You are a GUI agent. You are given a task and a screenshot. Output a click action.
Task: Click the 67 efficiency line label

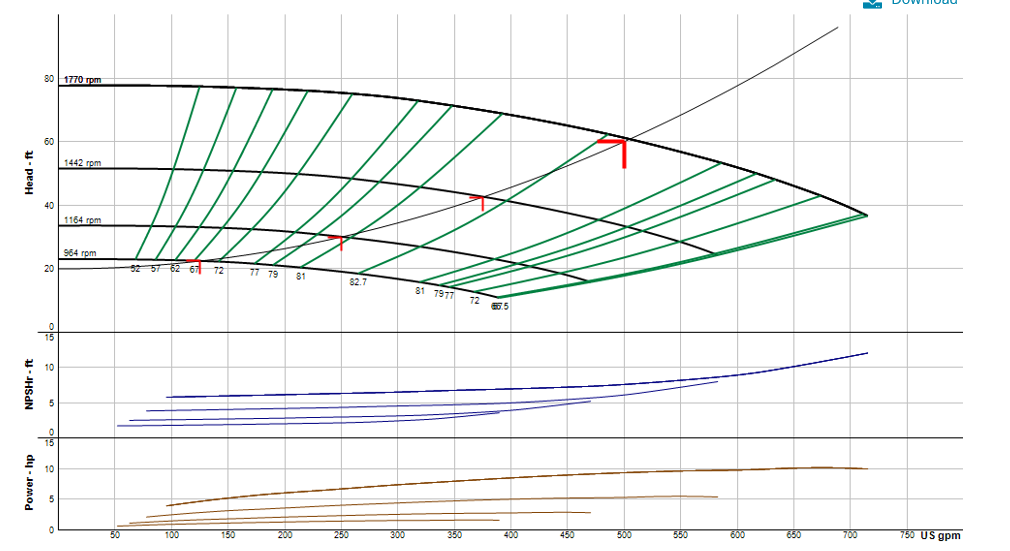click(194, 270)
